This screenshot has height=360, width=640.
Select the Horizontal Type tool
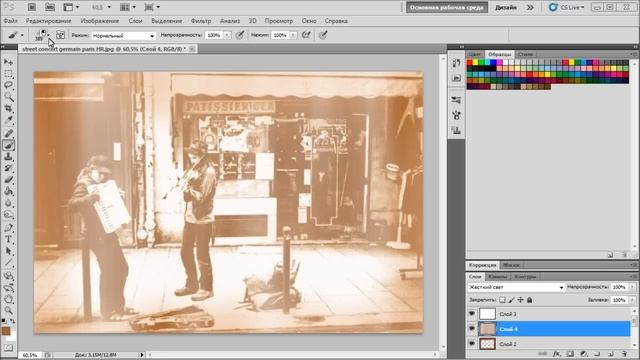tap(8, 240)
